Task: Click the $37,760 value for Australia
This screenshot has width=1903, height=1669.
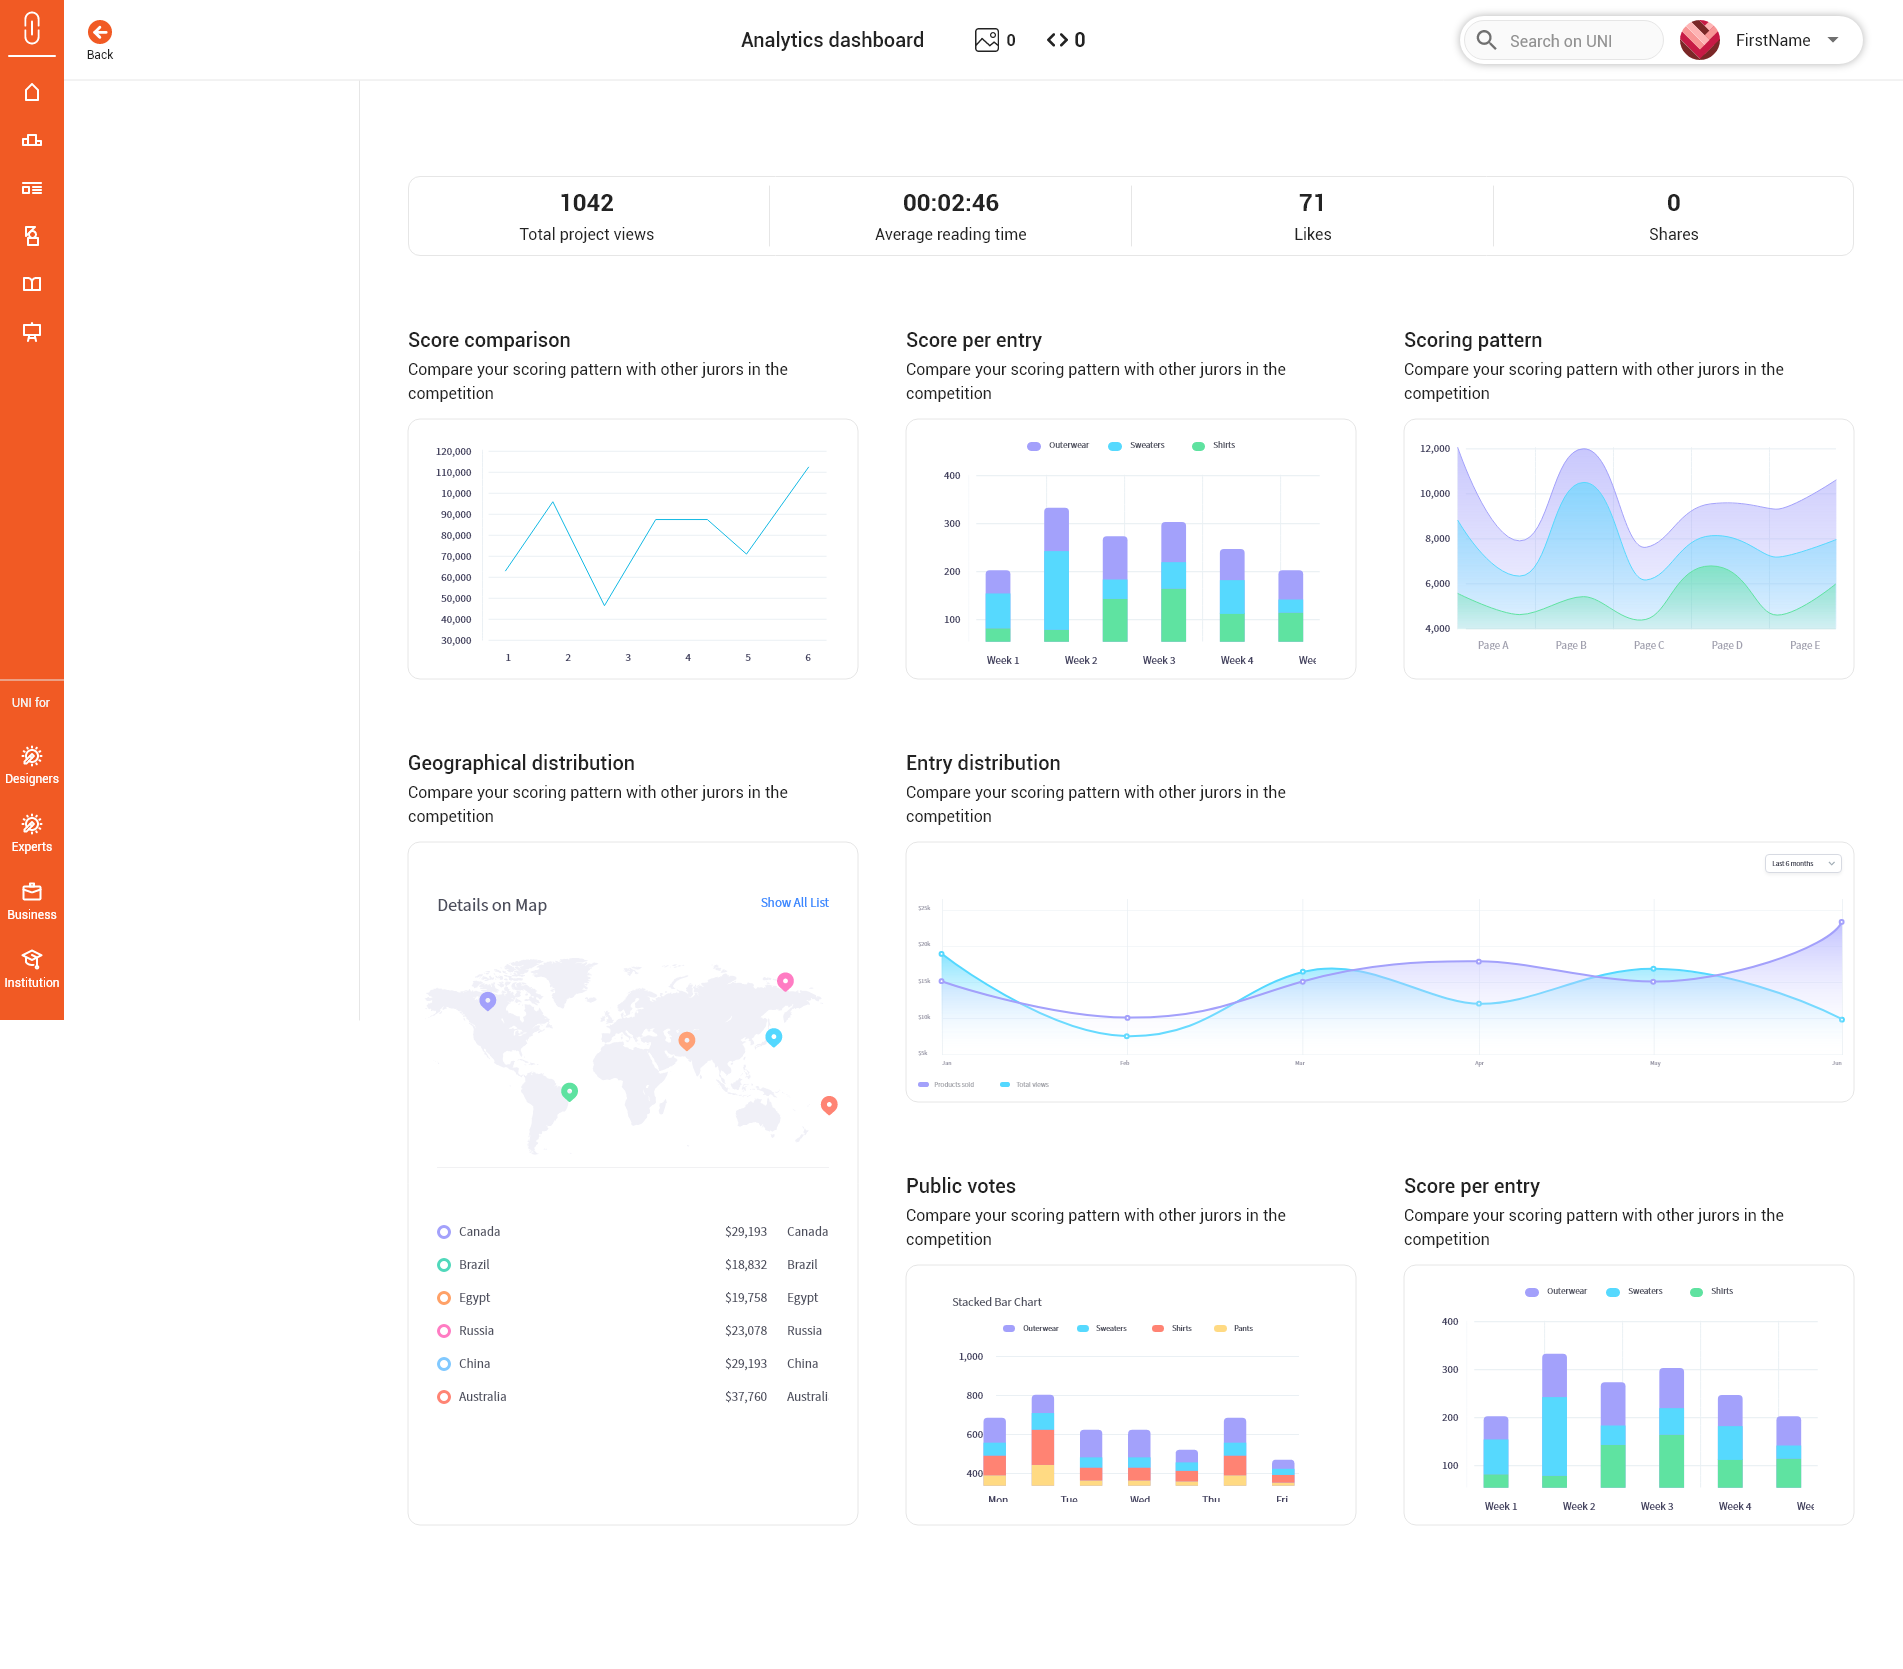Action: [746, 1396]
